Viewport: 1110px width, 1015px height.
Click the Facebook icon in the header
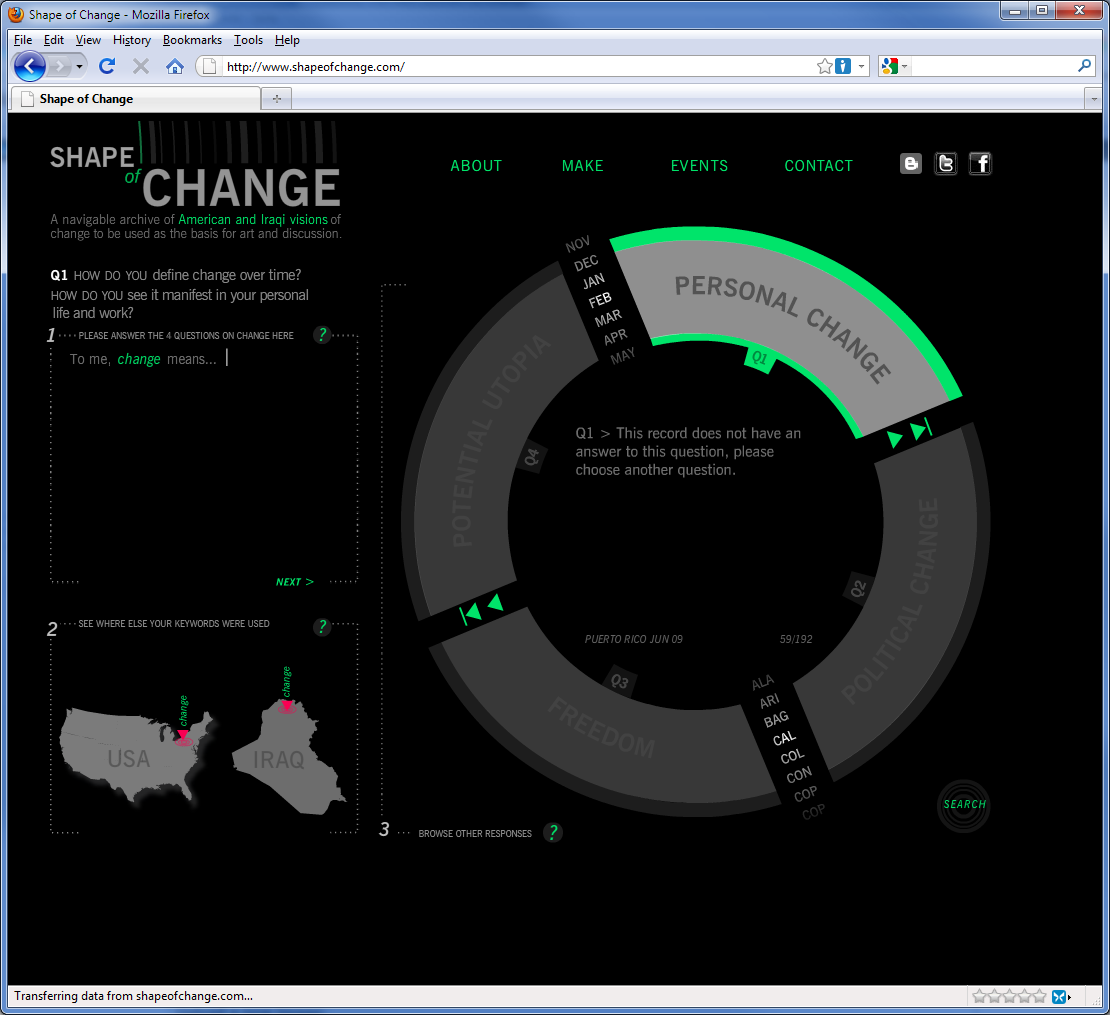(x=980, y=163)
